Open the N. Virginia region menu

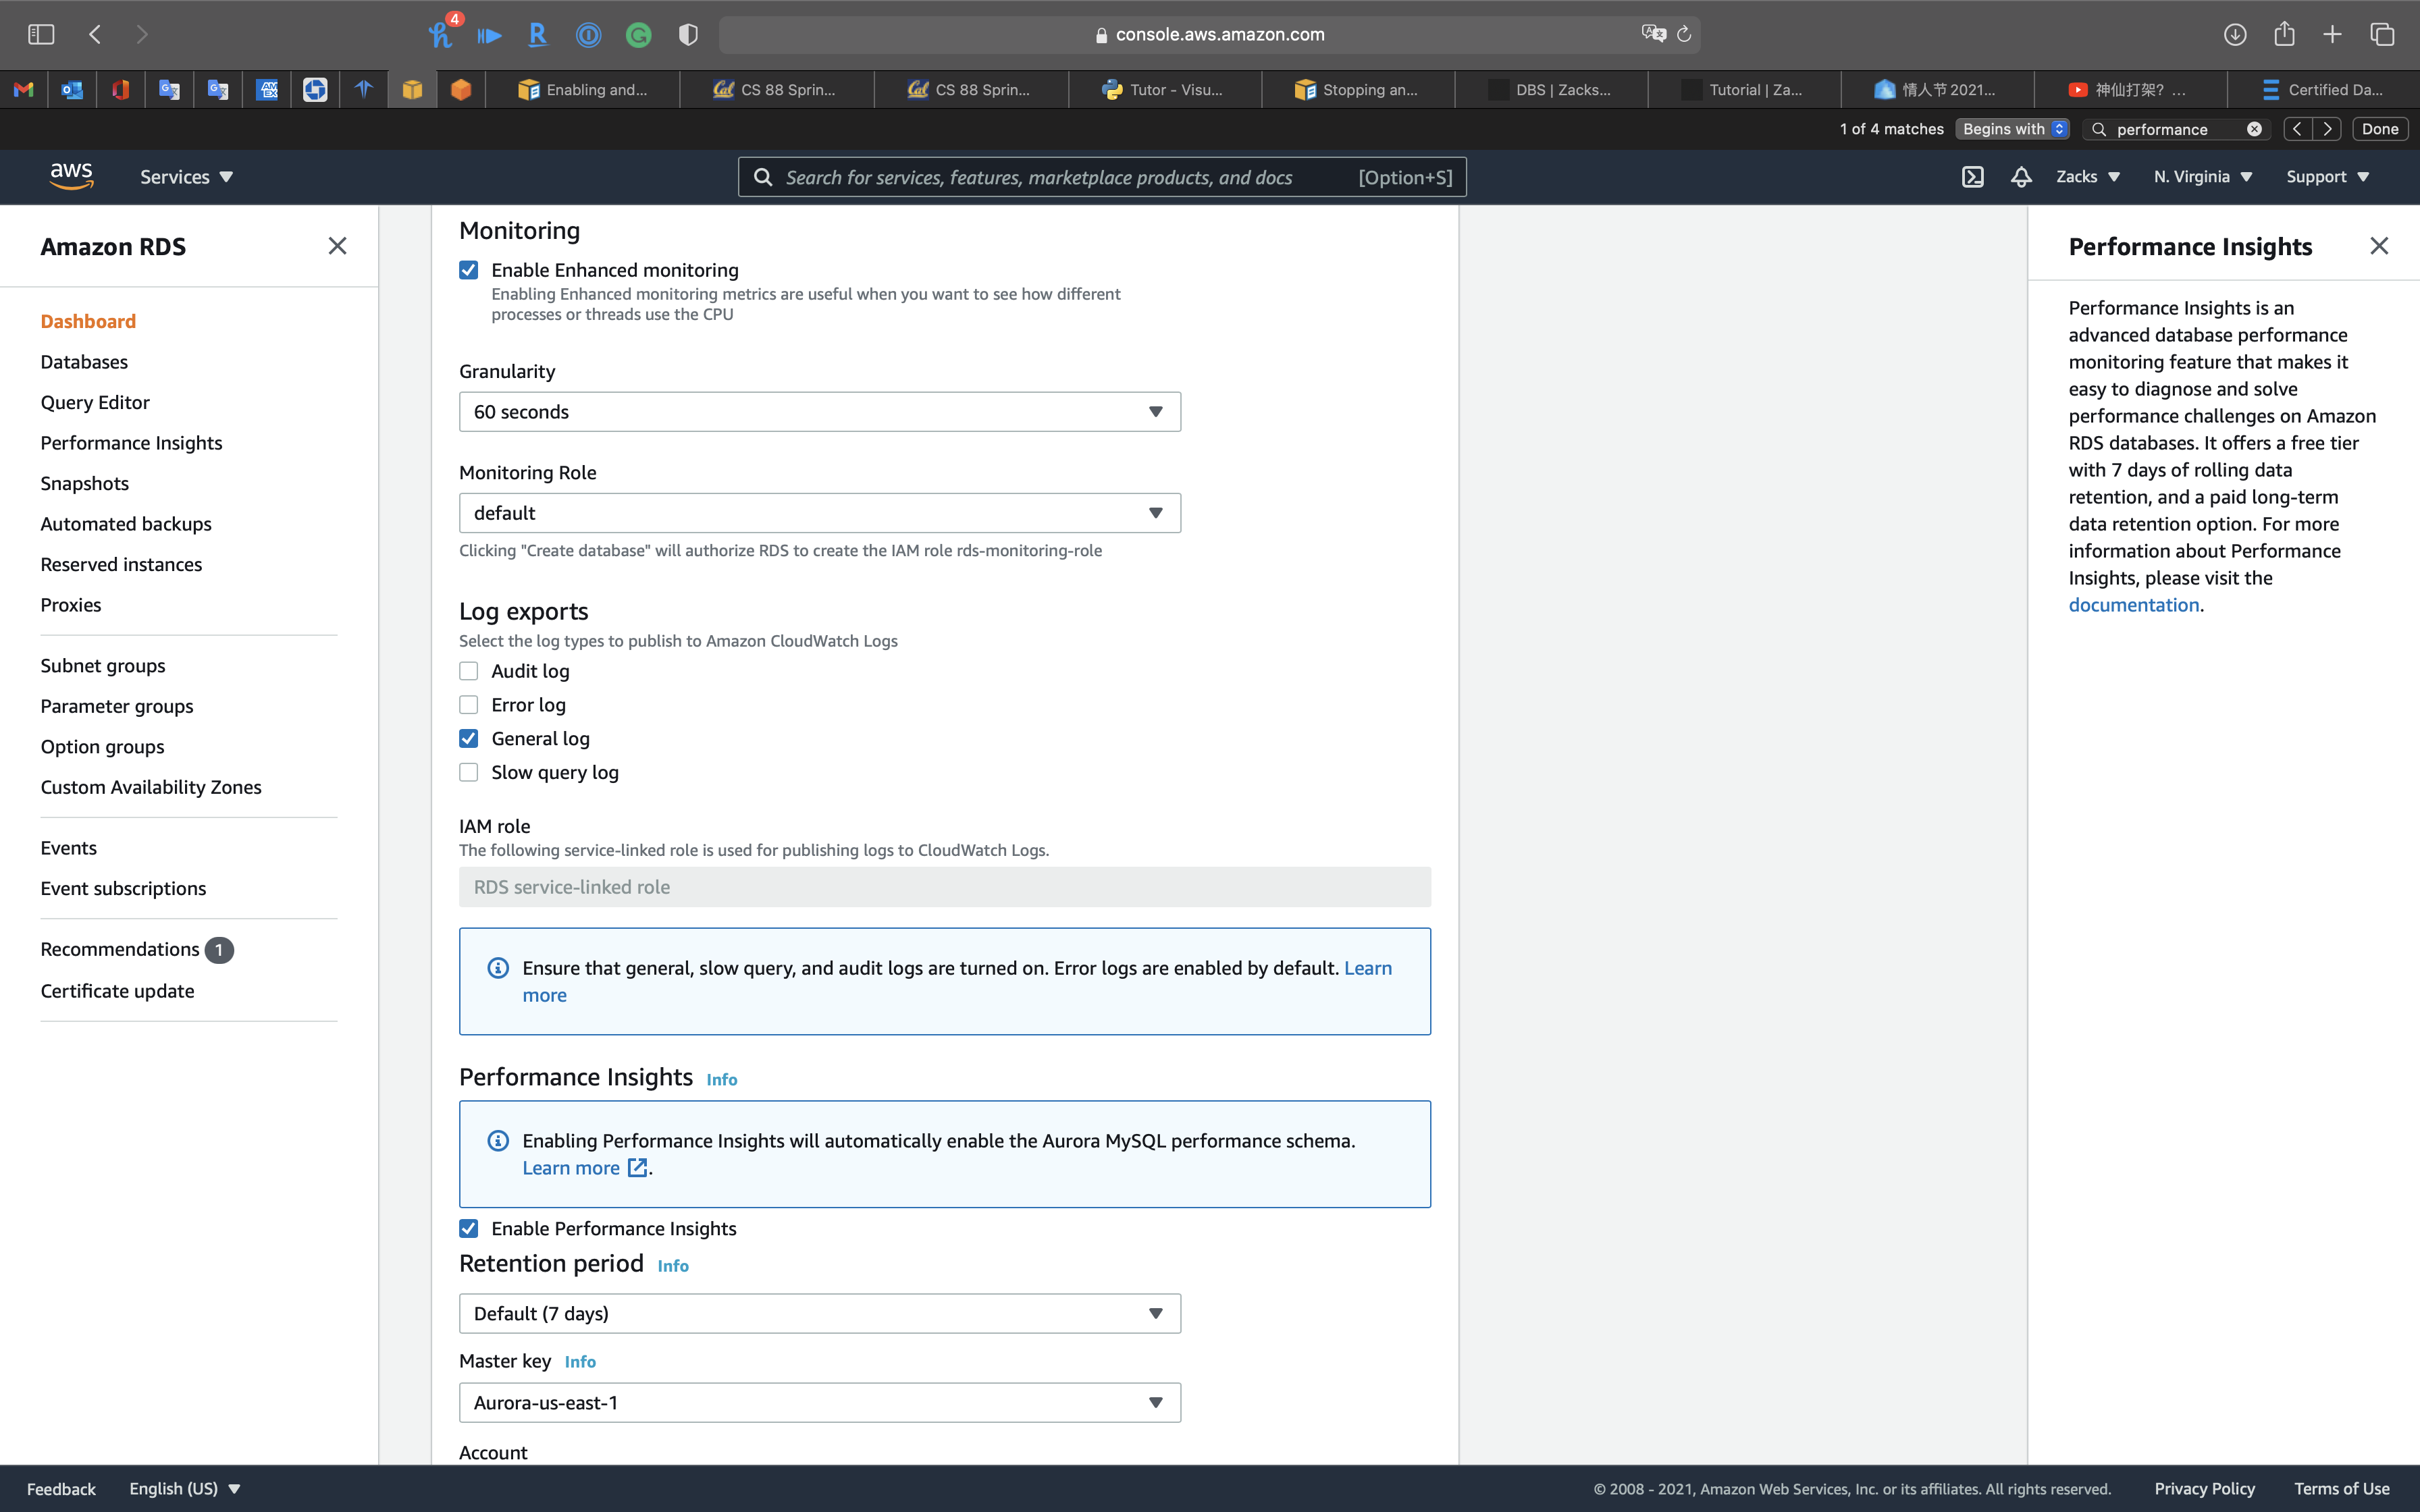[2202, 177]
